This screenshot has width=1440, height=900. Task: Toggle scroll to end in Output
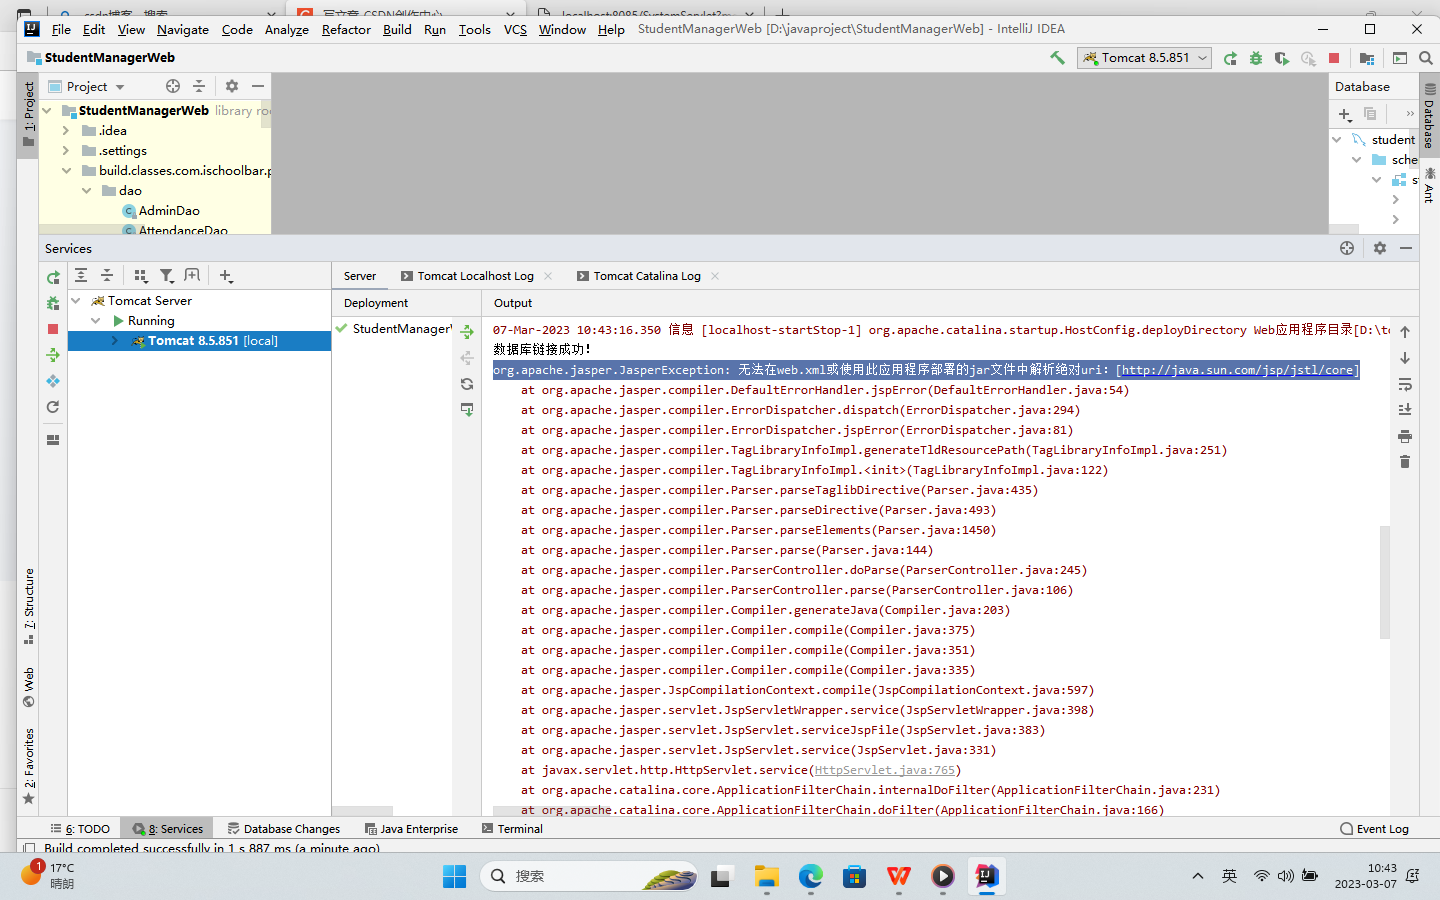[x=1405, y=410]
